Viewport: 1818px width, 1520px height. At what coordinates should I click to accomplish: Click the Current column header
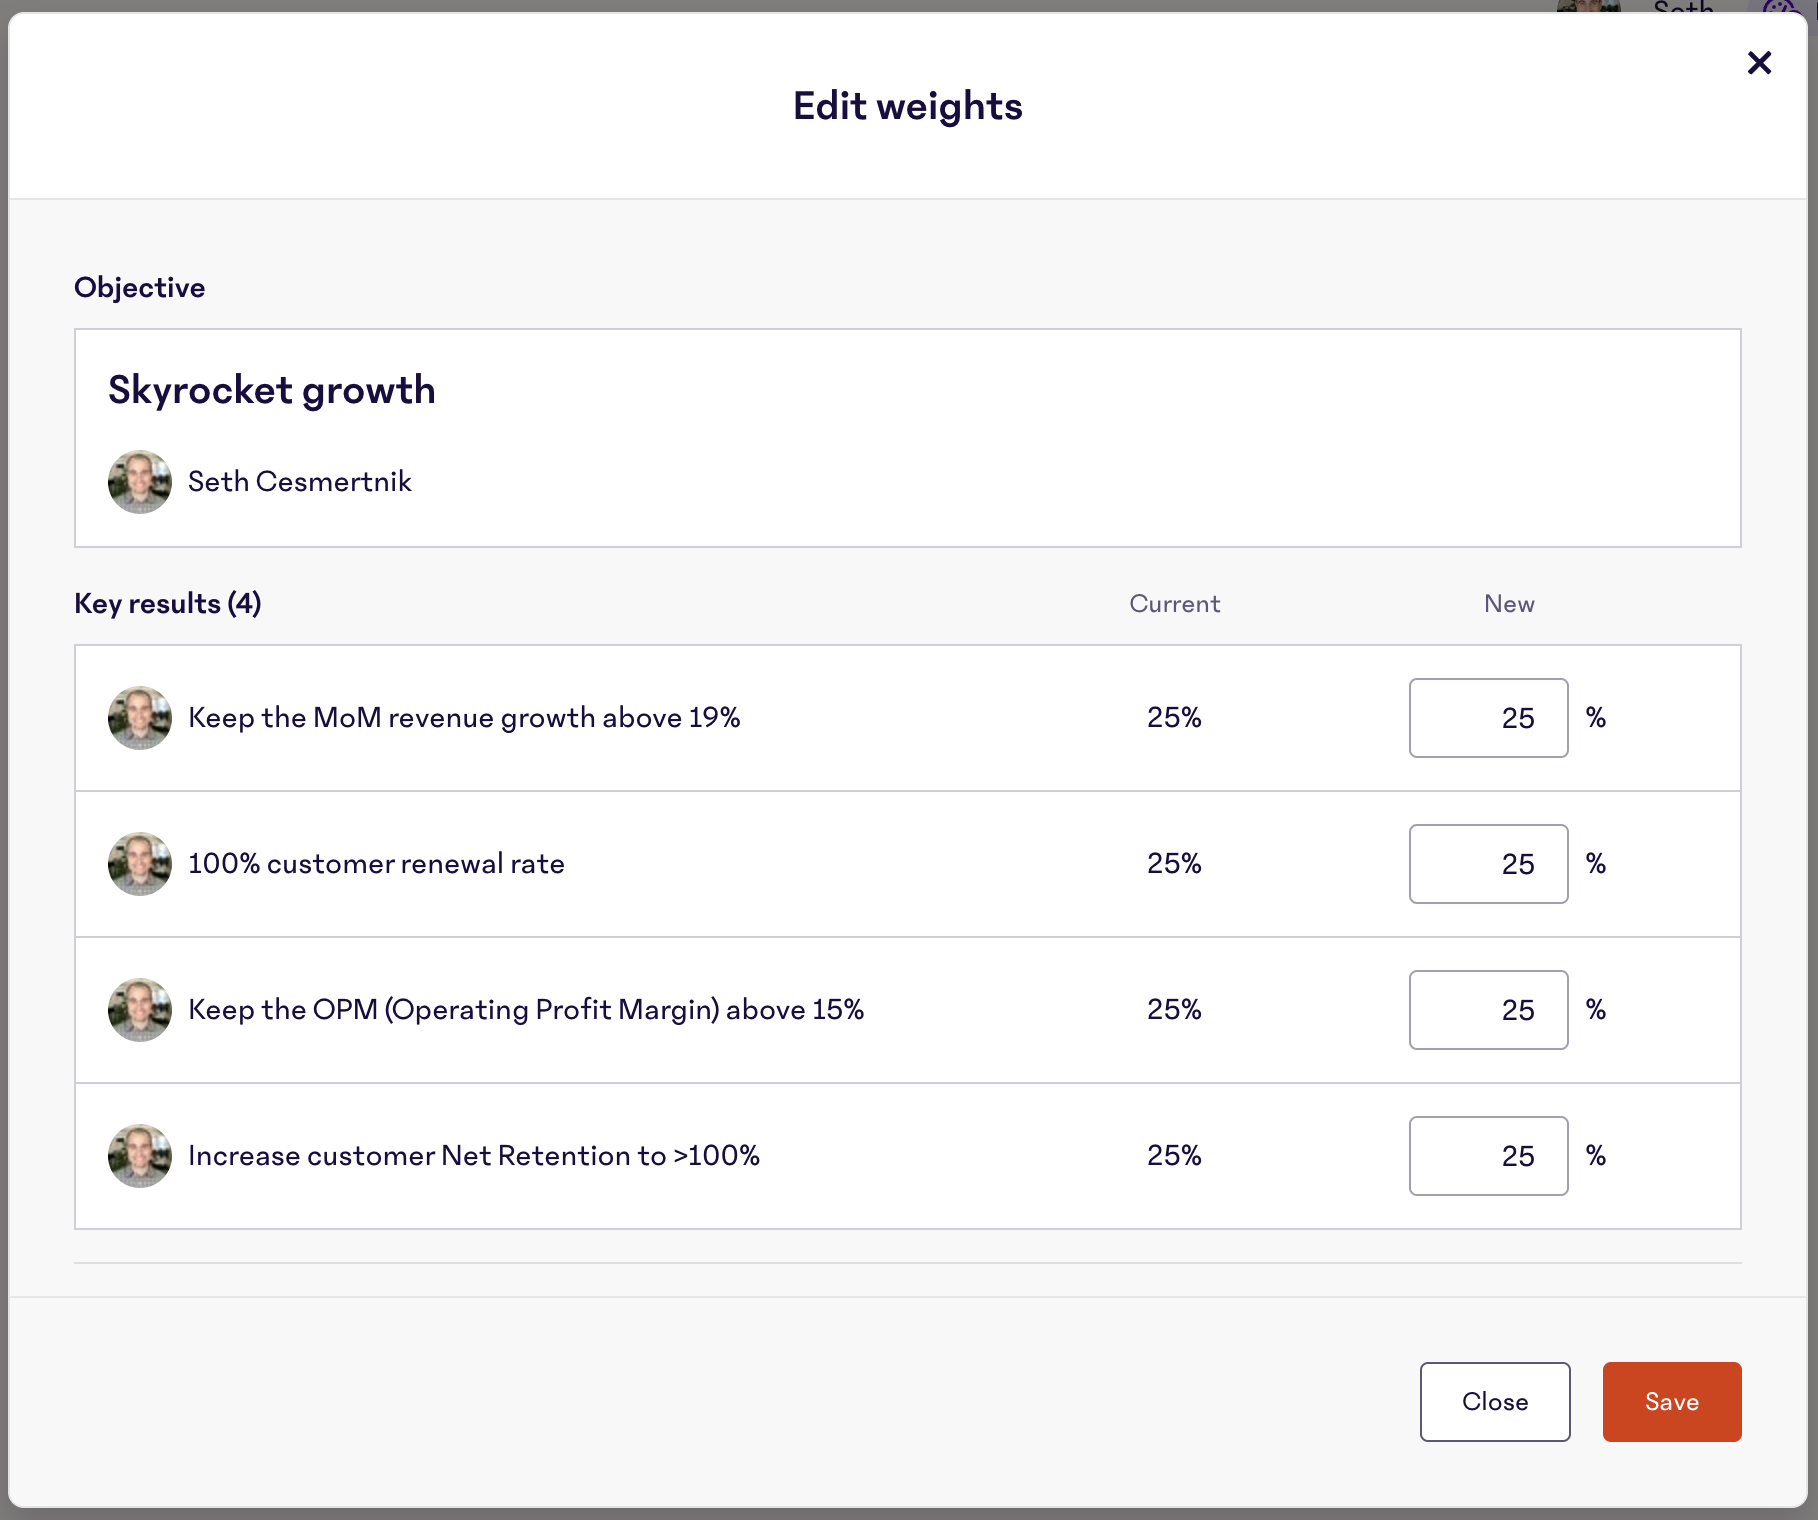pos(1174,604)
